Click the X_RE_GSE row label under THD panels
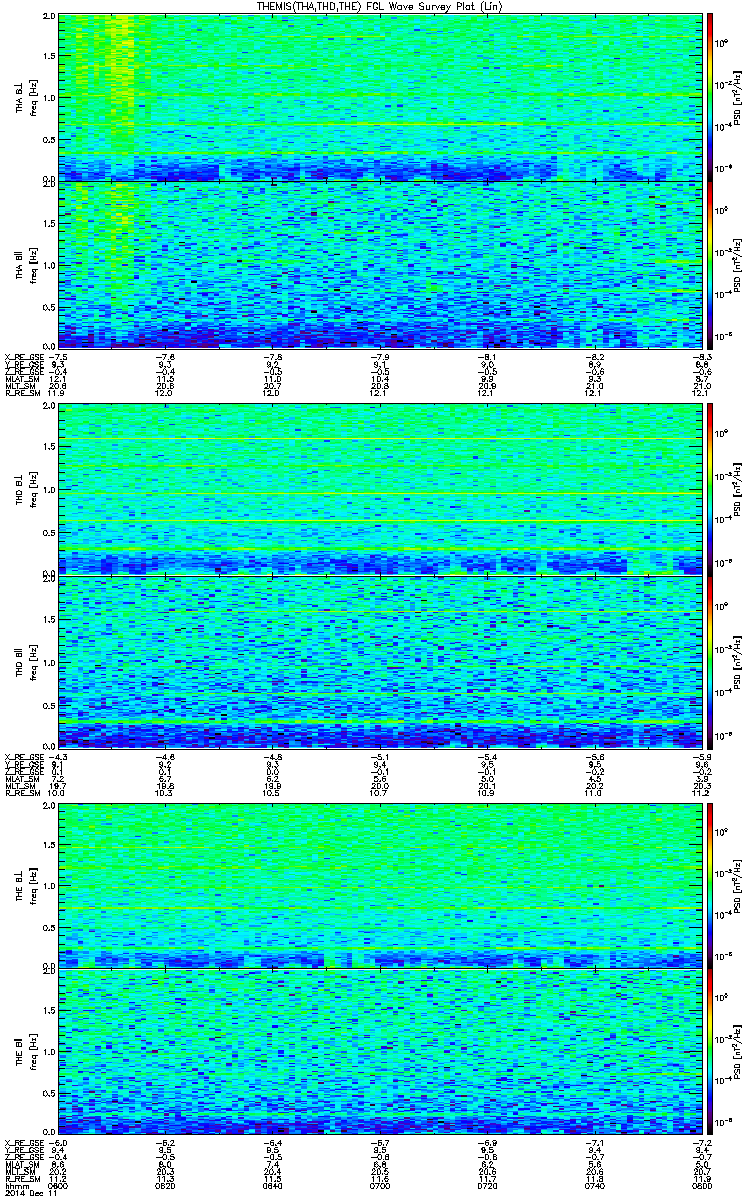 [23, 756]
